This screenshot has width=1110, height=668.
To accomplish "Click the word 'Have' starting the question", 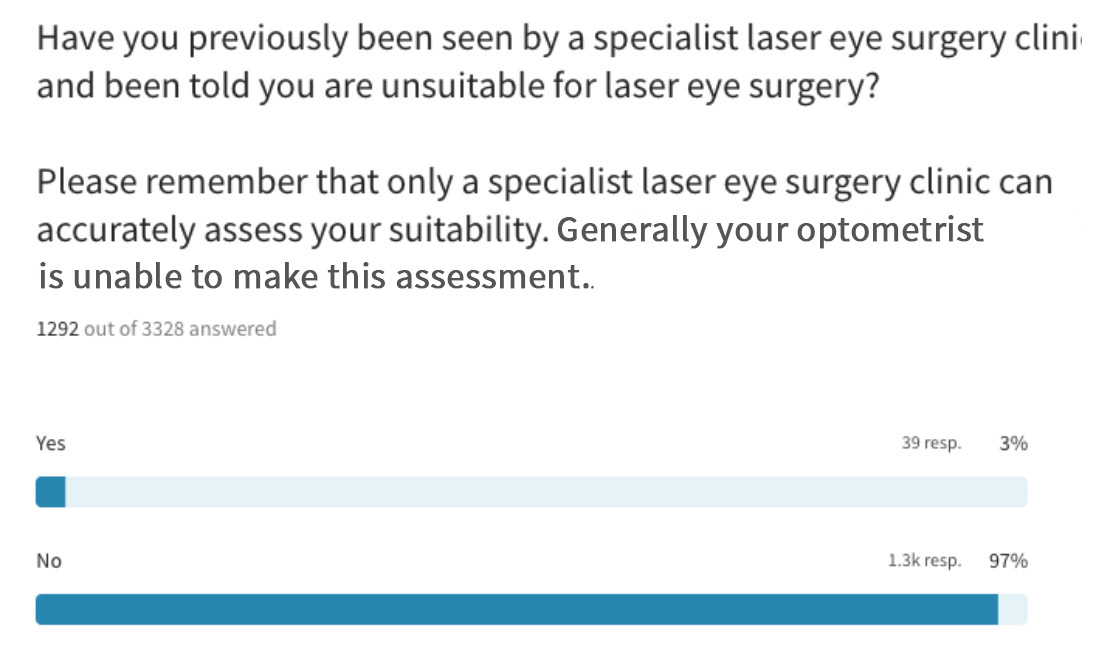I will 76,38.
